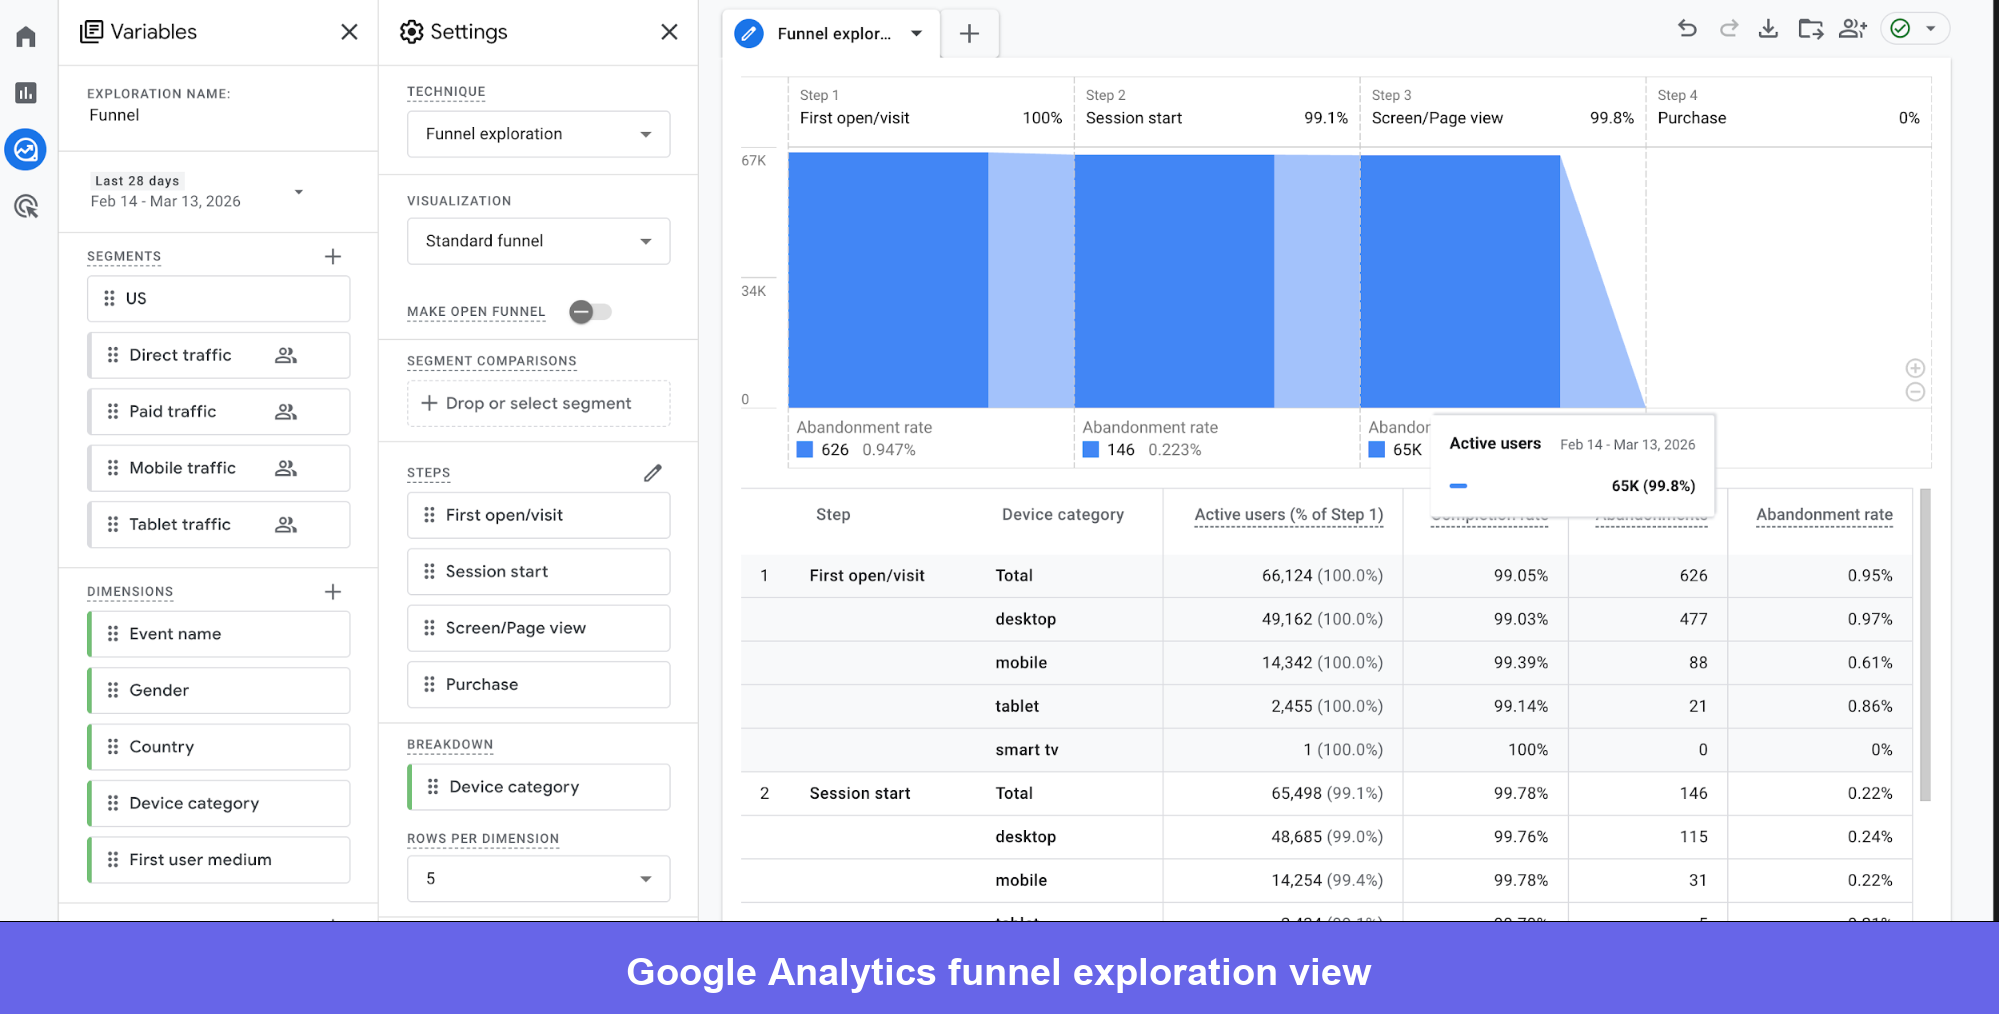Add a new segment with plus button
1999x1014 pixels.
coord(333,256)
